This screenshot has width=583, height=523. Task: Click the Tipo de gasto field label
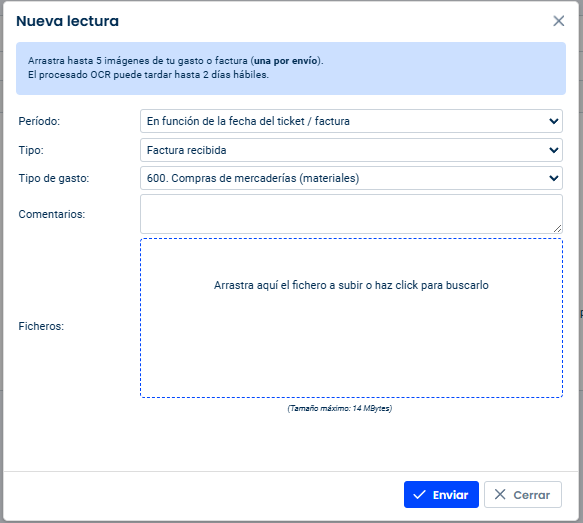[x=54, y=178]
